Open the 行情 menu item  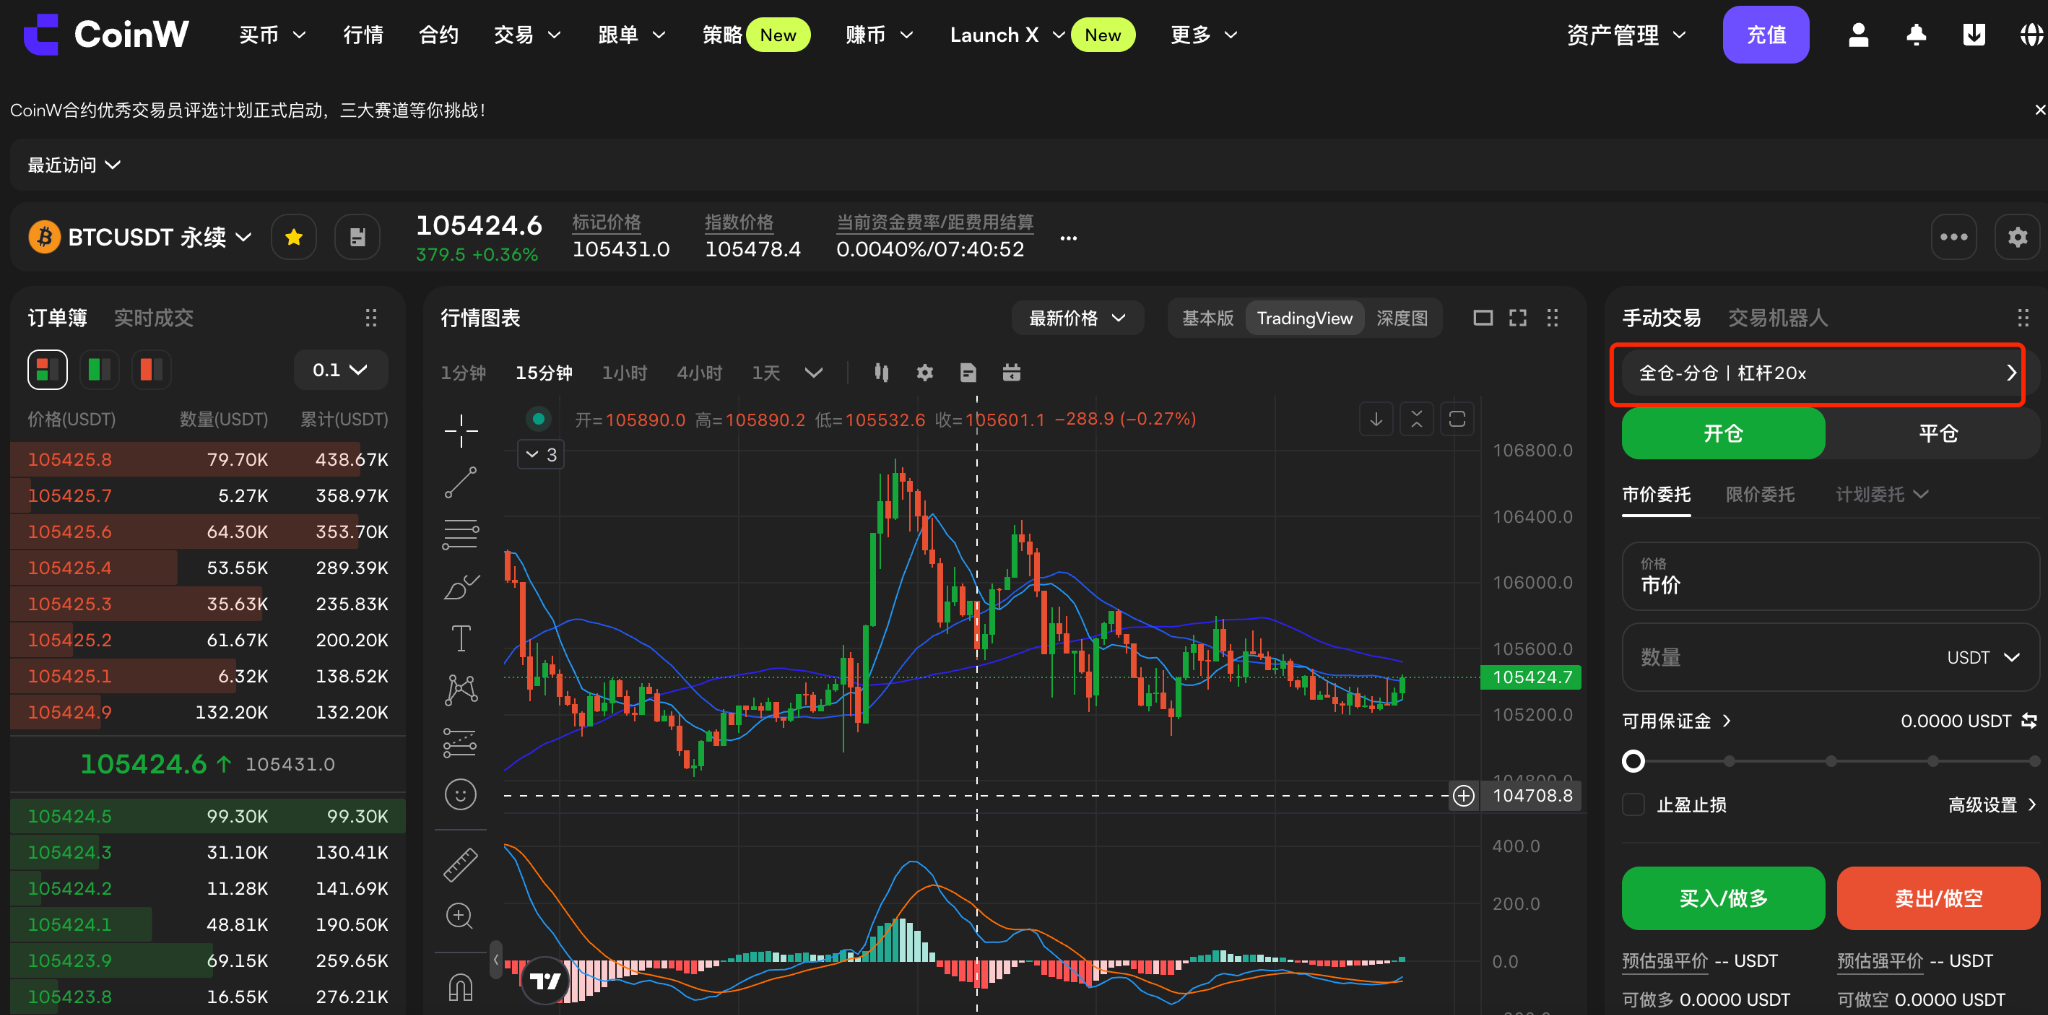coord(363,35)
